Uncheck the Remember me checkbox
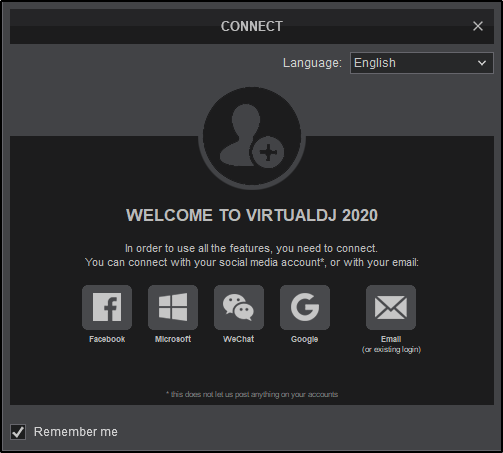 (x=18, y=432)
